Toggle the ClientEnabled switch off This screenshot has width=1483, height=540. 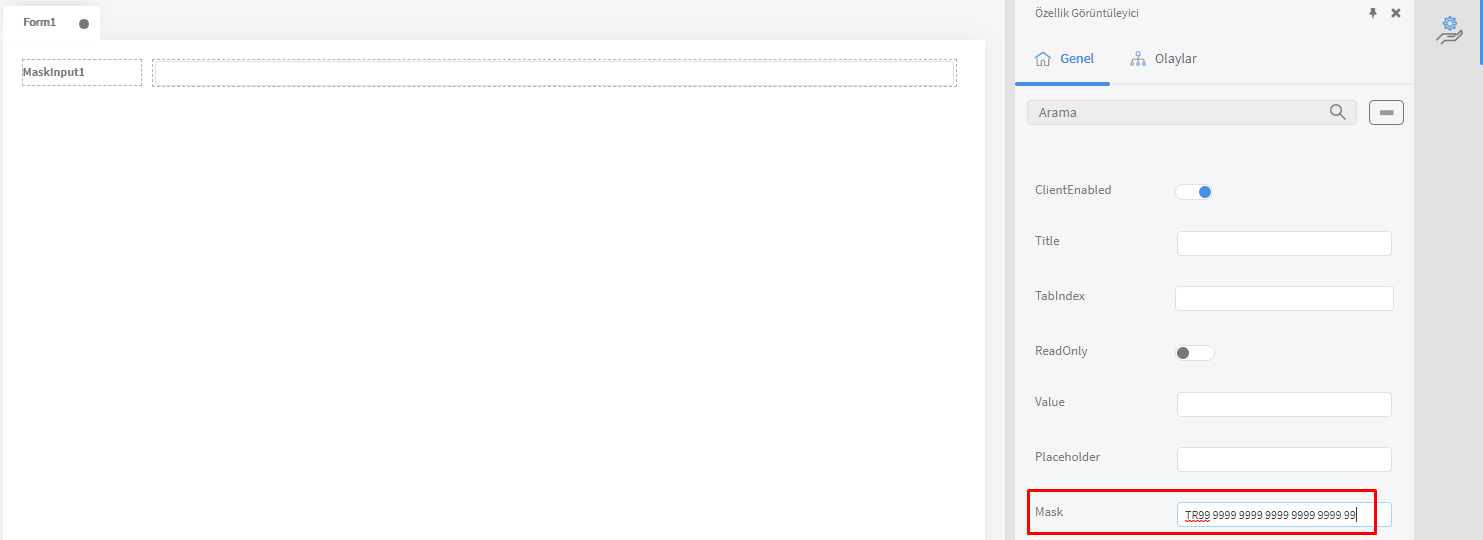click(1194, 192)
